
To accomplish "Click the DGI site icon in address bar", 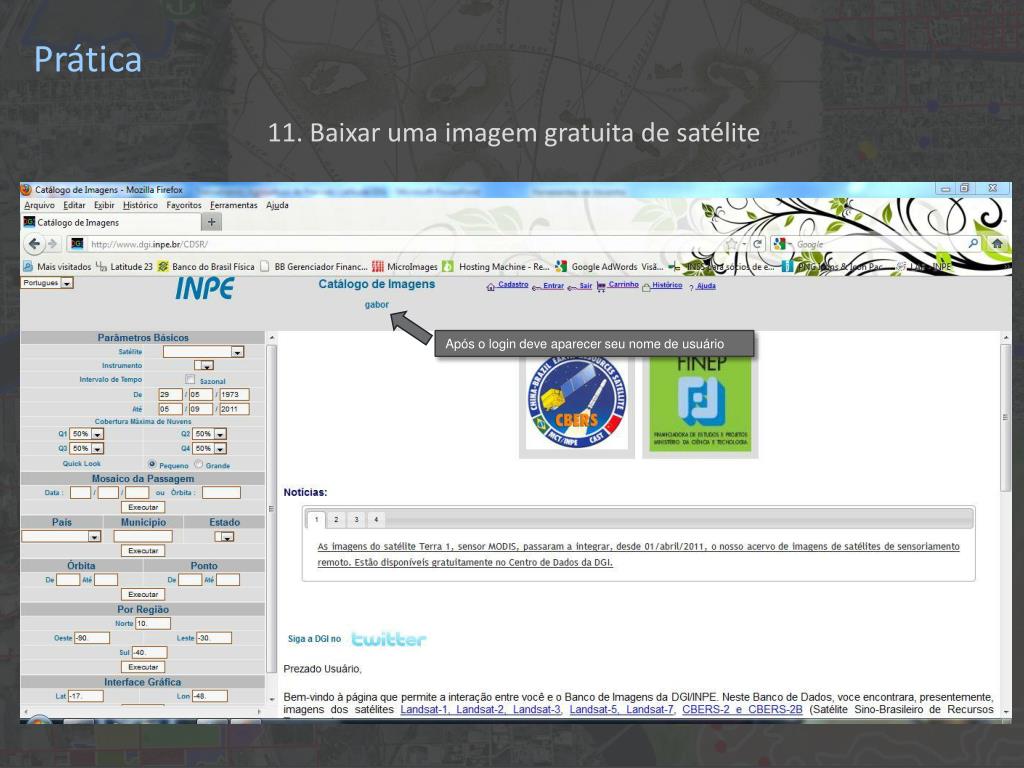I will click(x=77, y=244).
